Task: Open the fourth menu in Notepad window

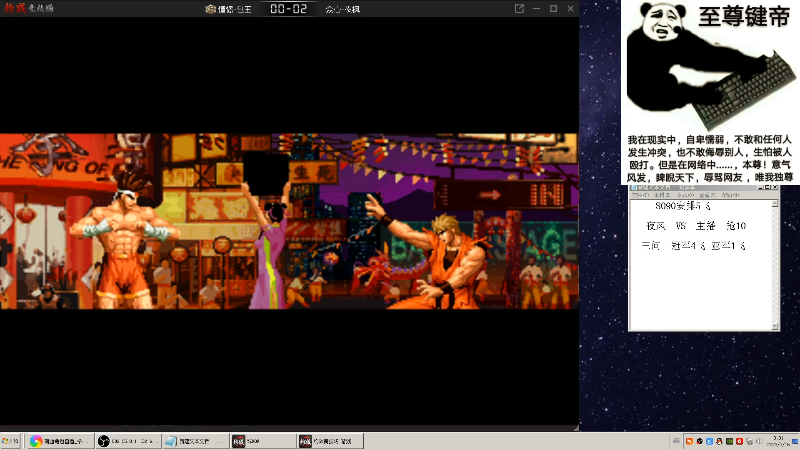Action: [x=707, y=195]
